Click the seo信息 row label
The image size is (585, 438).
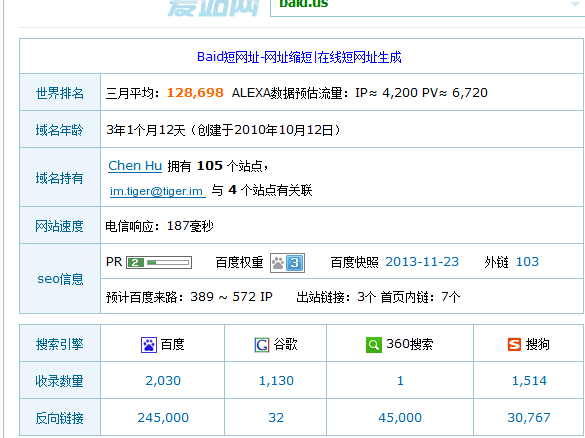tap(60, 279)
